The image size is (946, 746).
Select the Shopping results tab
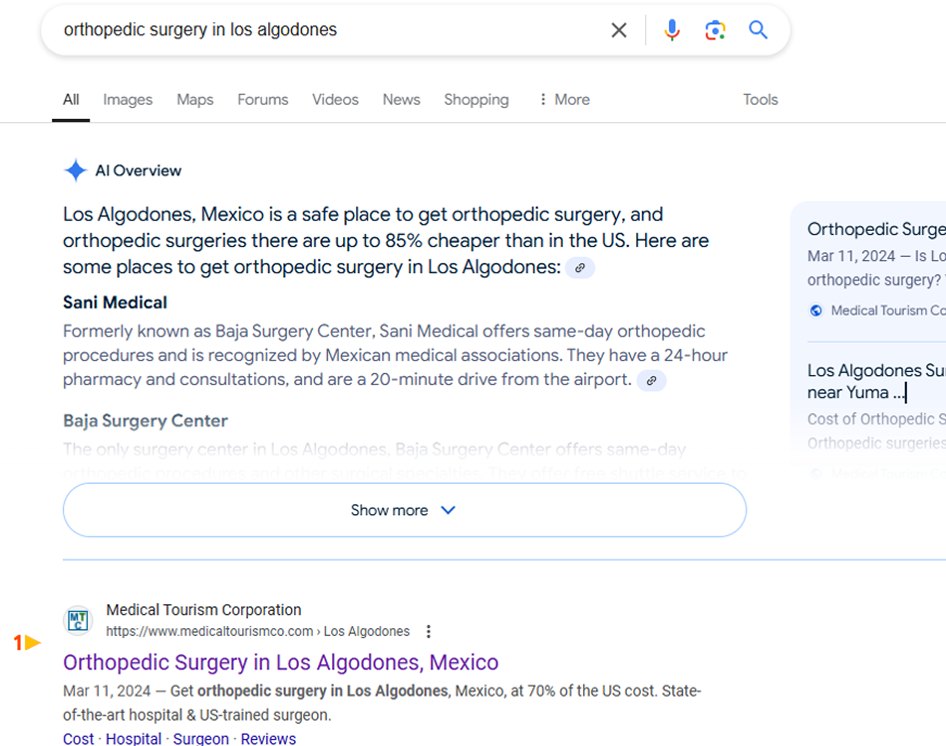[x=476, y=100]
